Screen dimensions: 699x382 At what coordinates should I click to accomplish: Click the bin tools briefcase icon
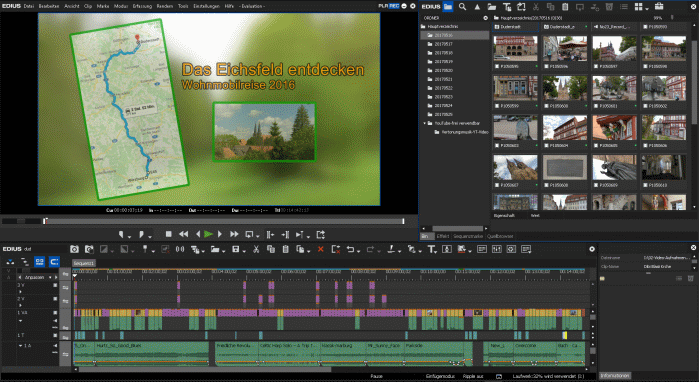[659, 6]
